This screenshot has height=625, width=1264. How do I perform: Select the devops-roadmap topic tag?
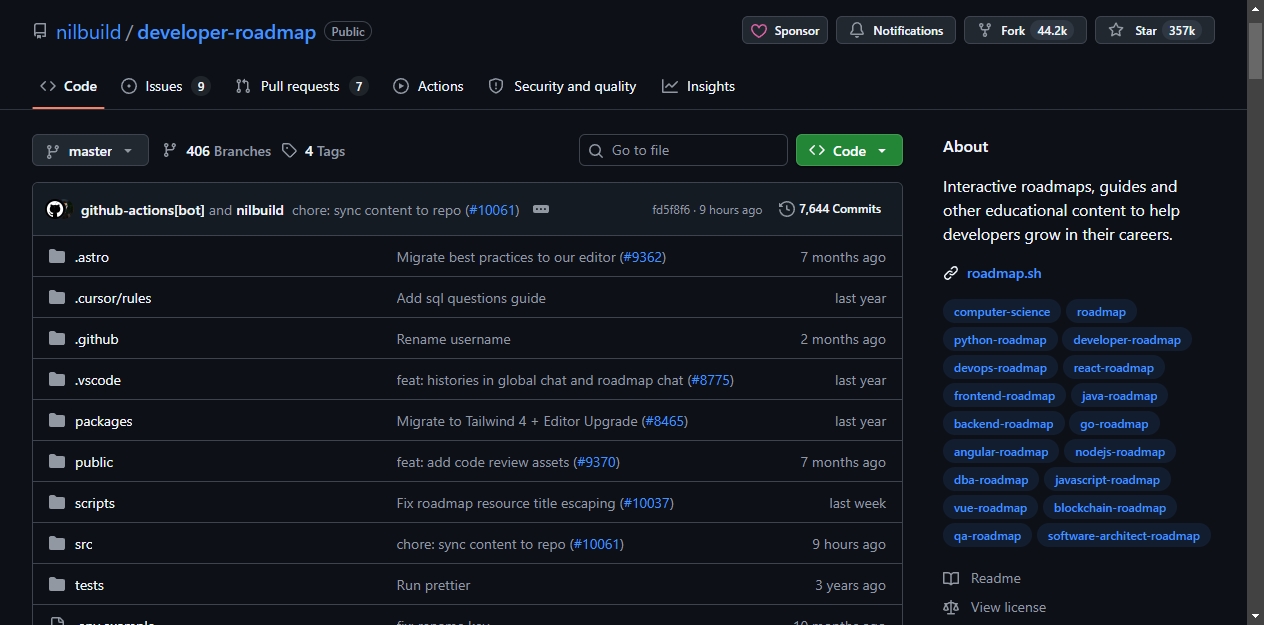(1000, 368)
